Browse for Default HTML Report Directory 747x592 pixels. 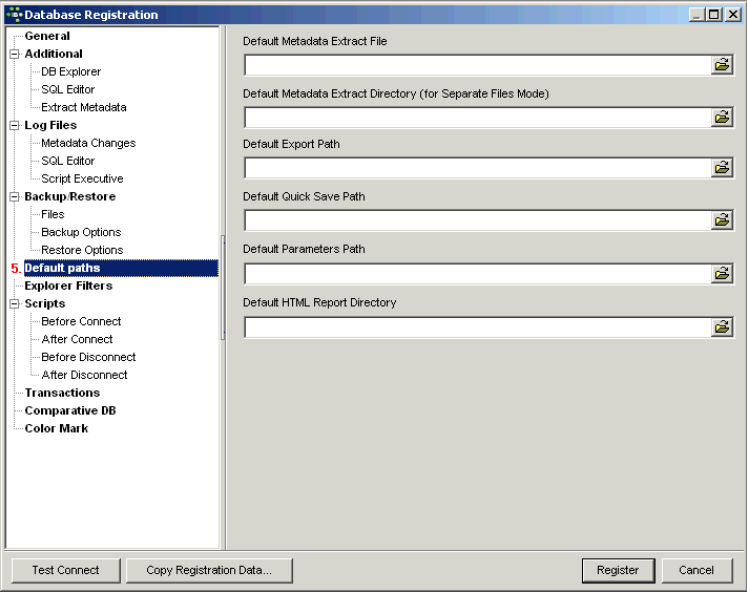pyautogui.click(x=720, y=326)
